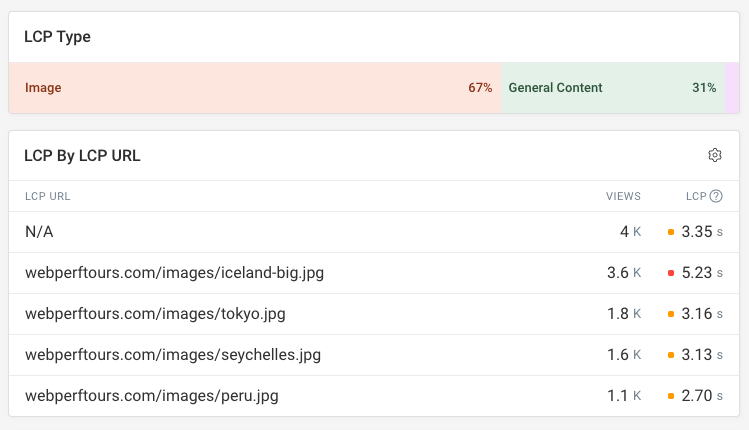The image size is (749, 430).
Task: Sort by the LCP column header
Action: pyautogui.click(x=695, y=196)
